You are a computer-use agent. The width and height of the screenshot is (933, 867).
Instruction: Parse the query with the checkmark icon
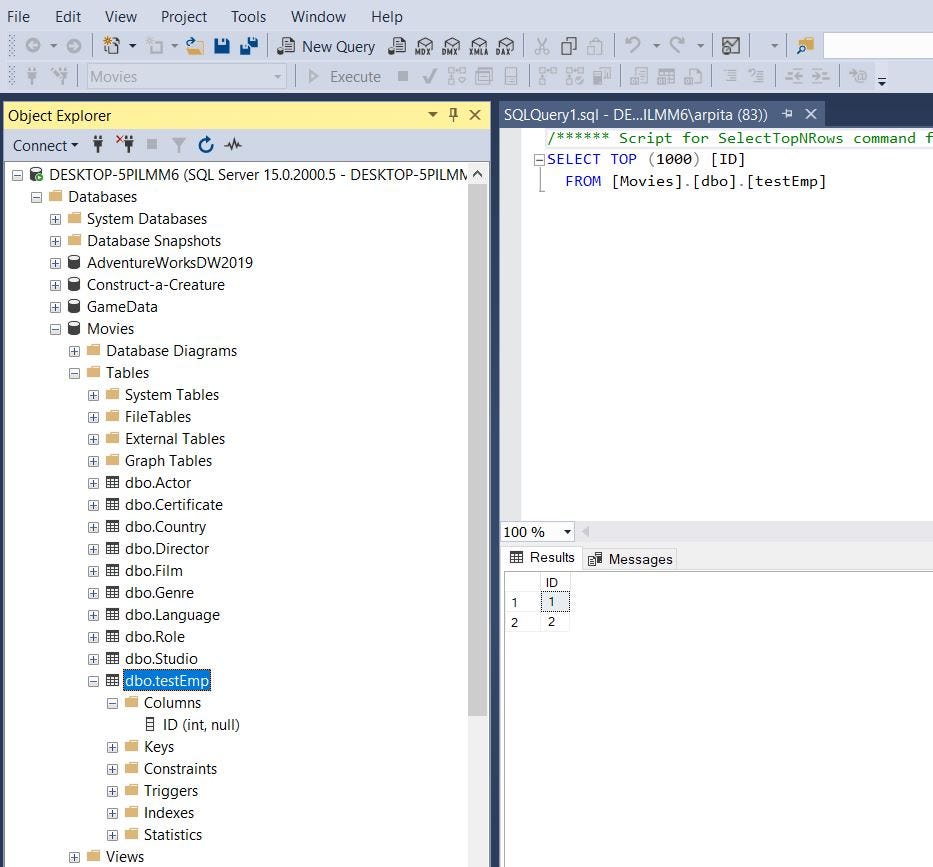pyautogui.click(x=430, y=76)
